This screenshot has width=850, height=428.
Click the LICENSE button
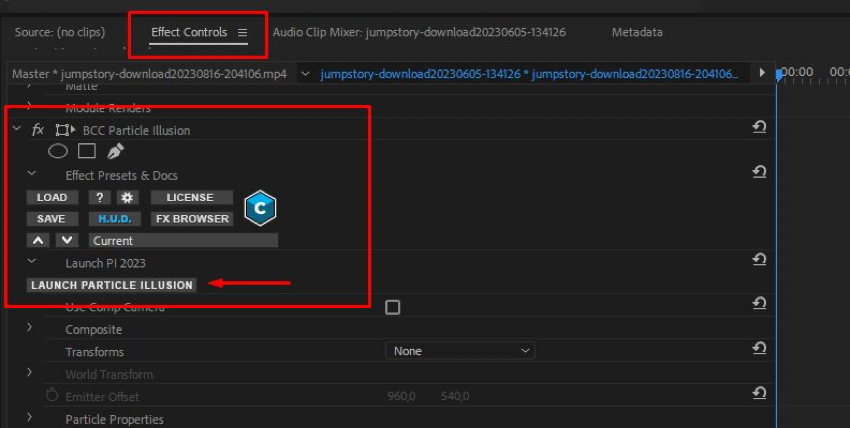click(190, 197)
